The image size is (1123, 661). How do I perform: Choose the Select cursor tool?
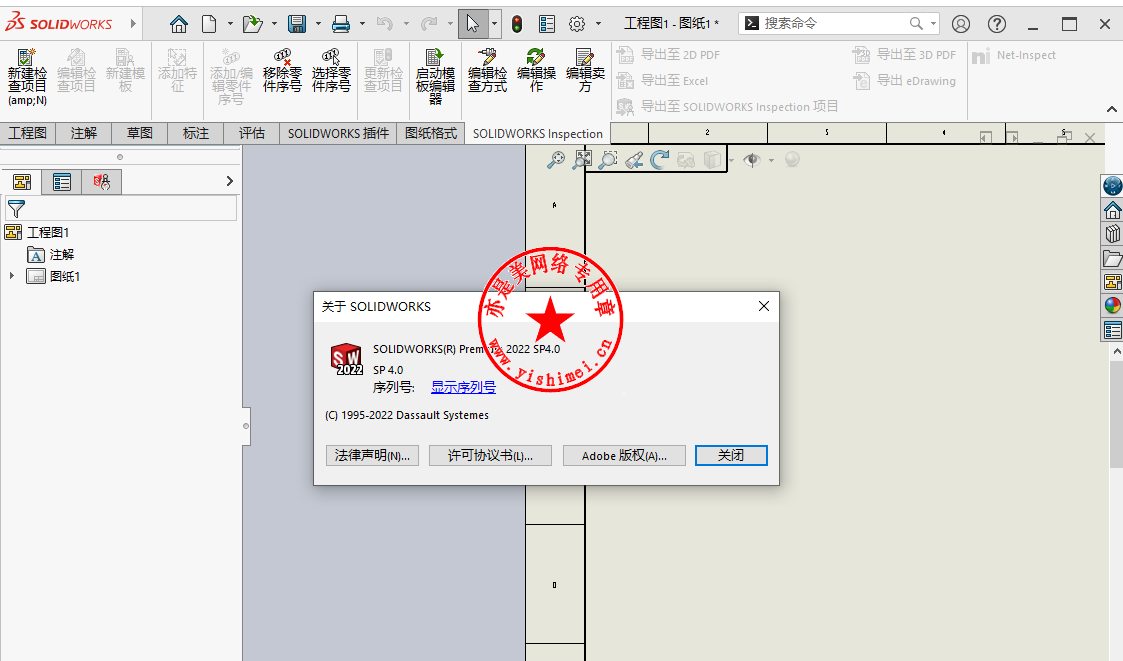click(473, 24)
